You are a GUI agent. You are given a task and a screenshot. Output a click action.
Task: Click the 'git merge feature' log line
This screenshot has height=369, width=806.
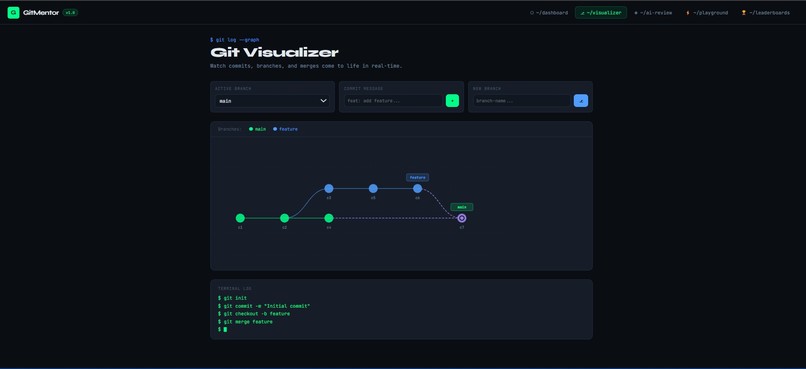[245, 322]
